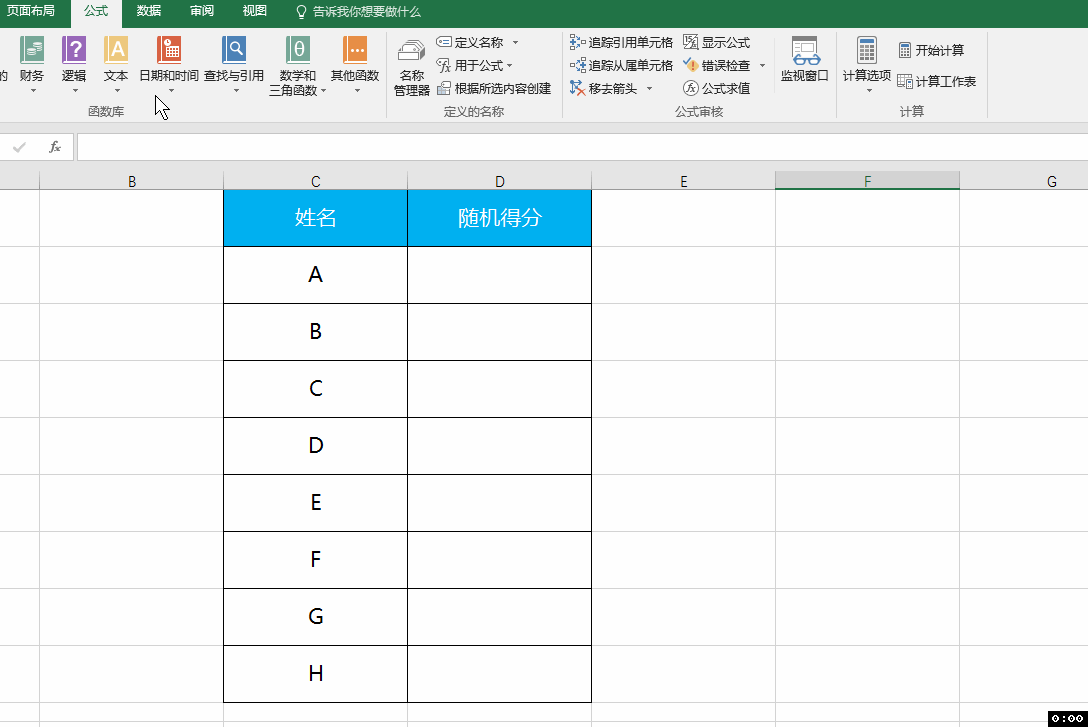Select column F header
This screenshot has height=727, width=1088.
pos(867,181)
